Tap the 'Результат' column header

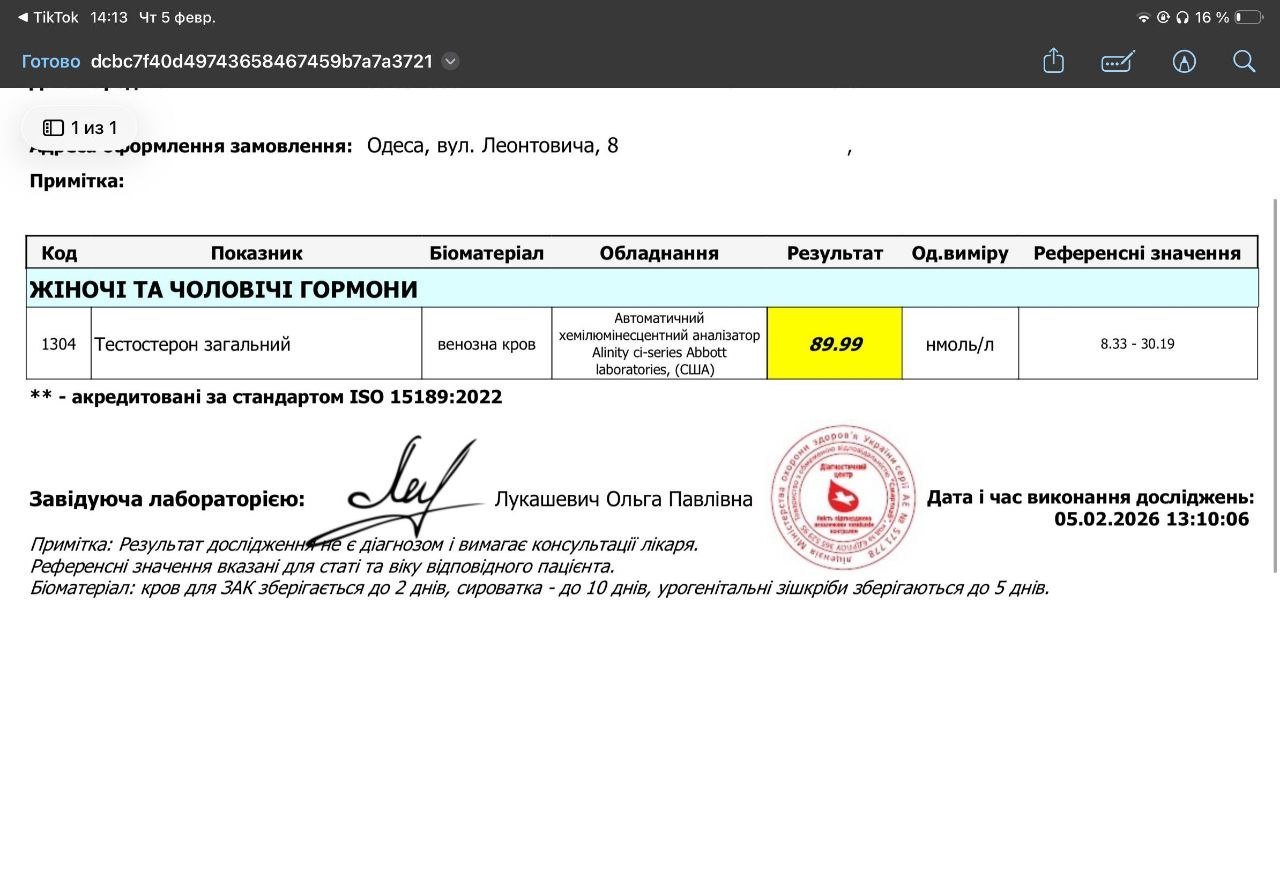[835, 253]
